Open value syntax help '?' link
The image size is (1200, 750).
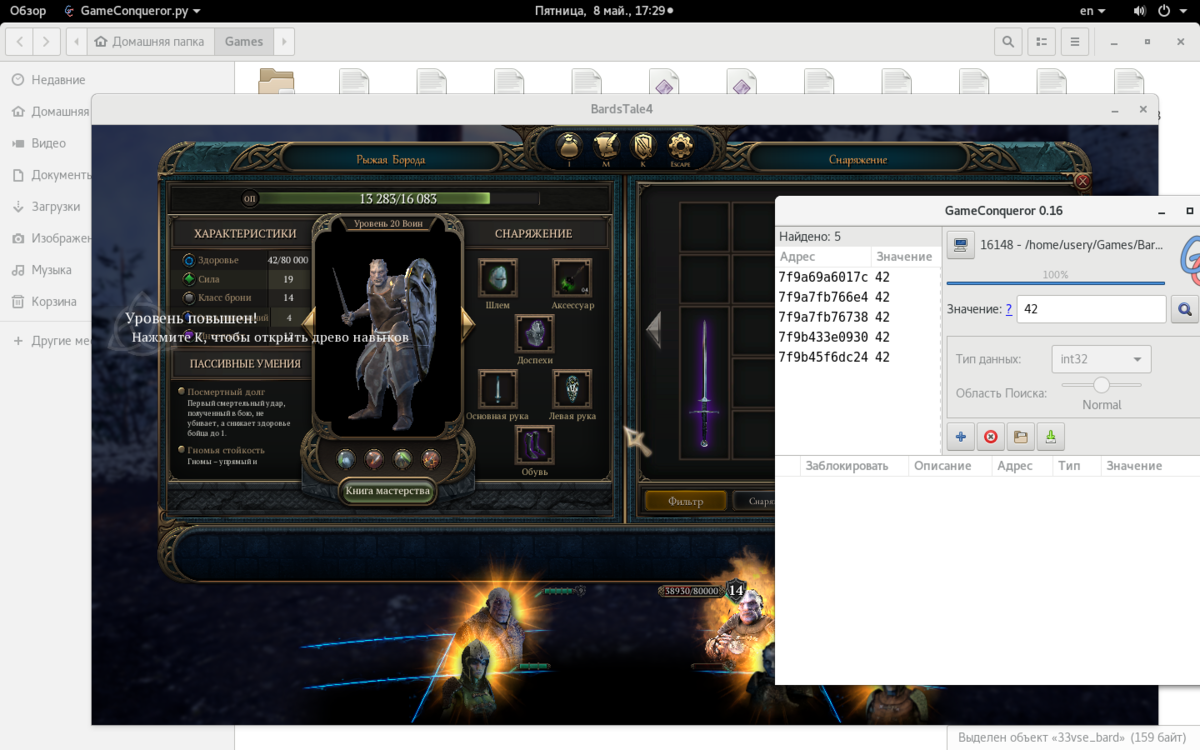1009,310
